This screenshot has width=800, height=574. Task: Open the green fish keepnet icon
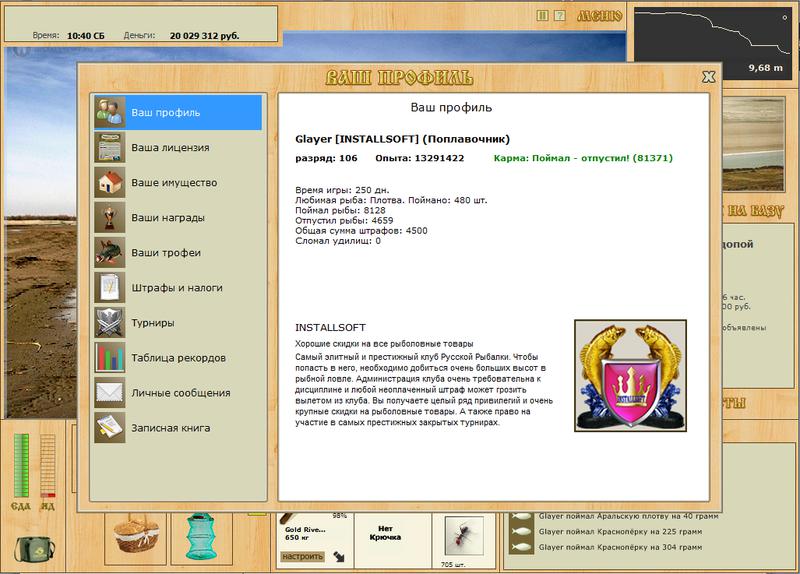(x=202, y=536)
